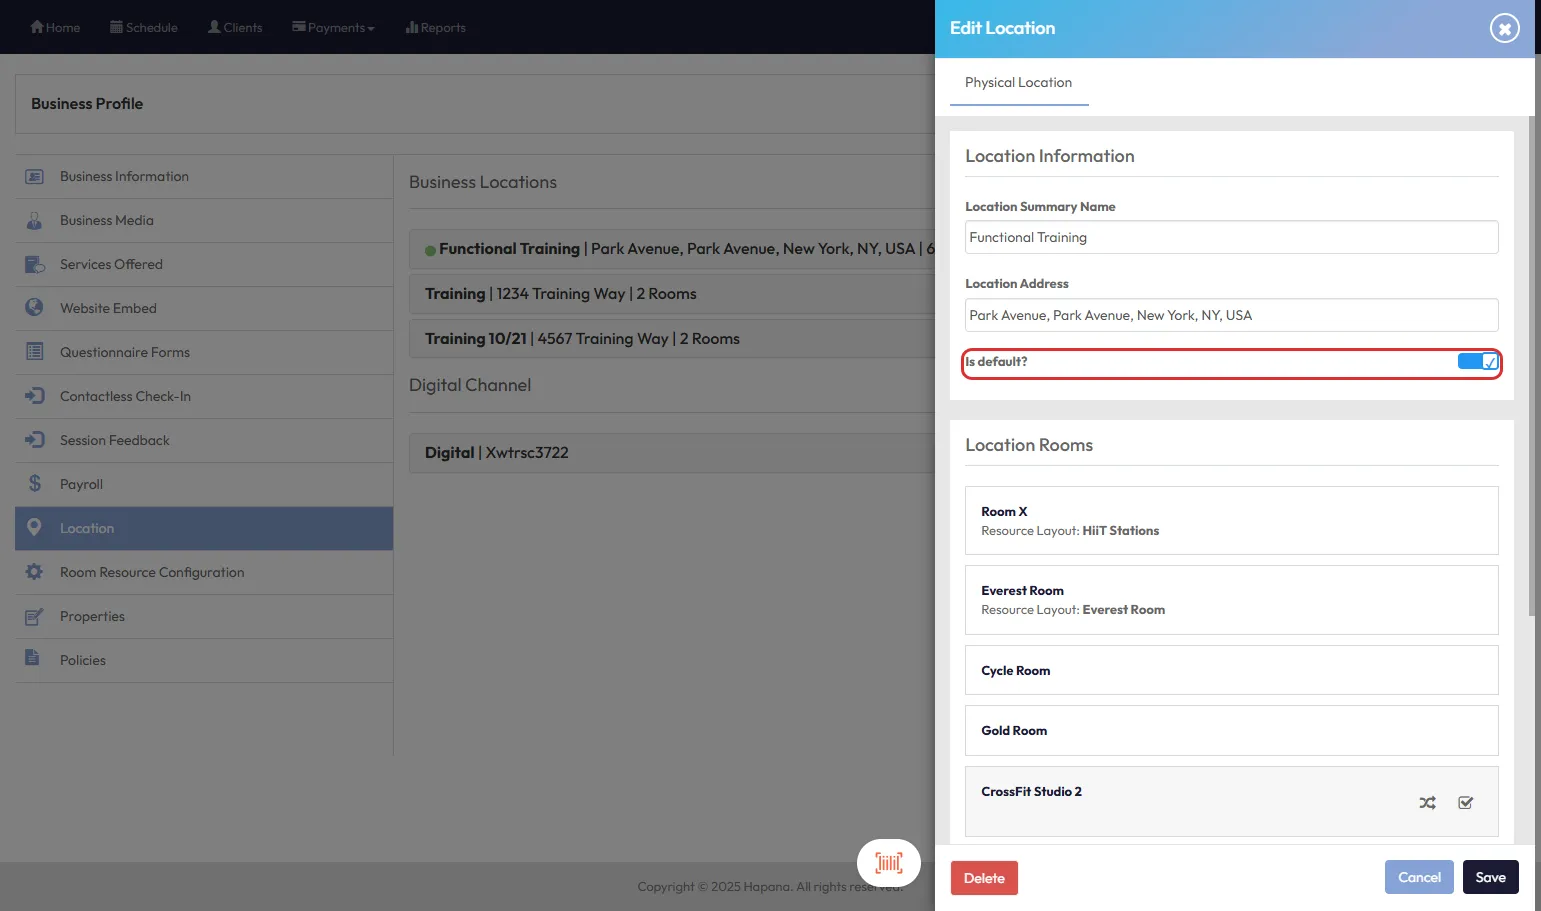The height and width of the screenshot is (911, 1541).
Task: Click the Questionnaire Forms list icon
Action: pos(35,352)
